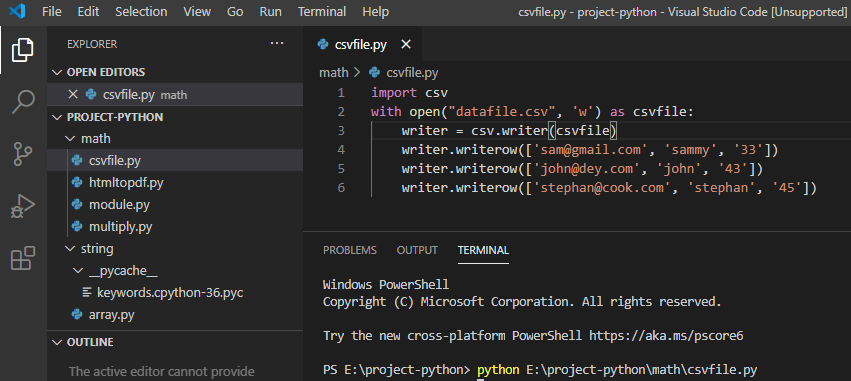Image resolution: width=851 pixels, height=381 pixels.
Task: Click Python icon beside multiply.py
Action: [77, 226]
